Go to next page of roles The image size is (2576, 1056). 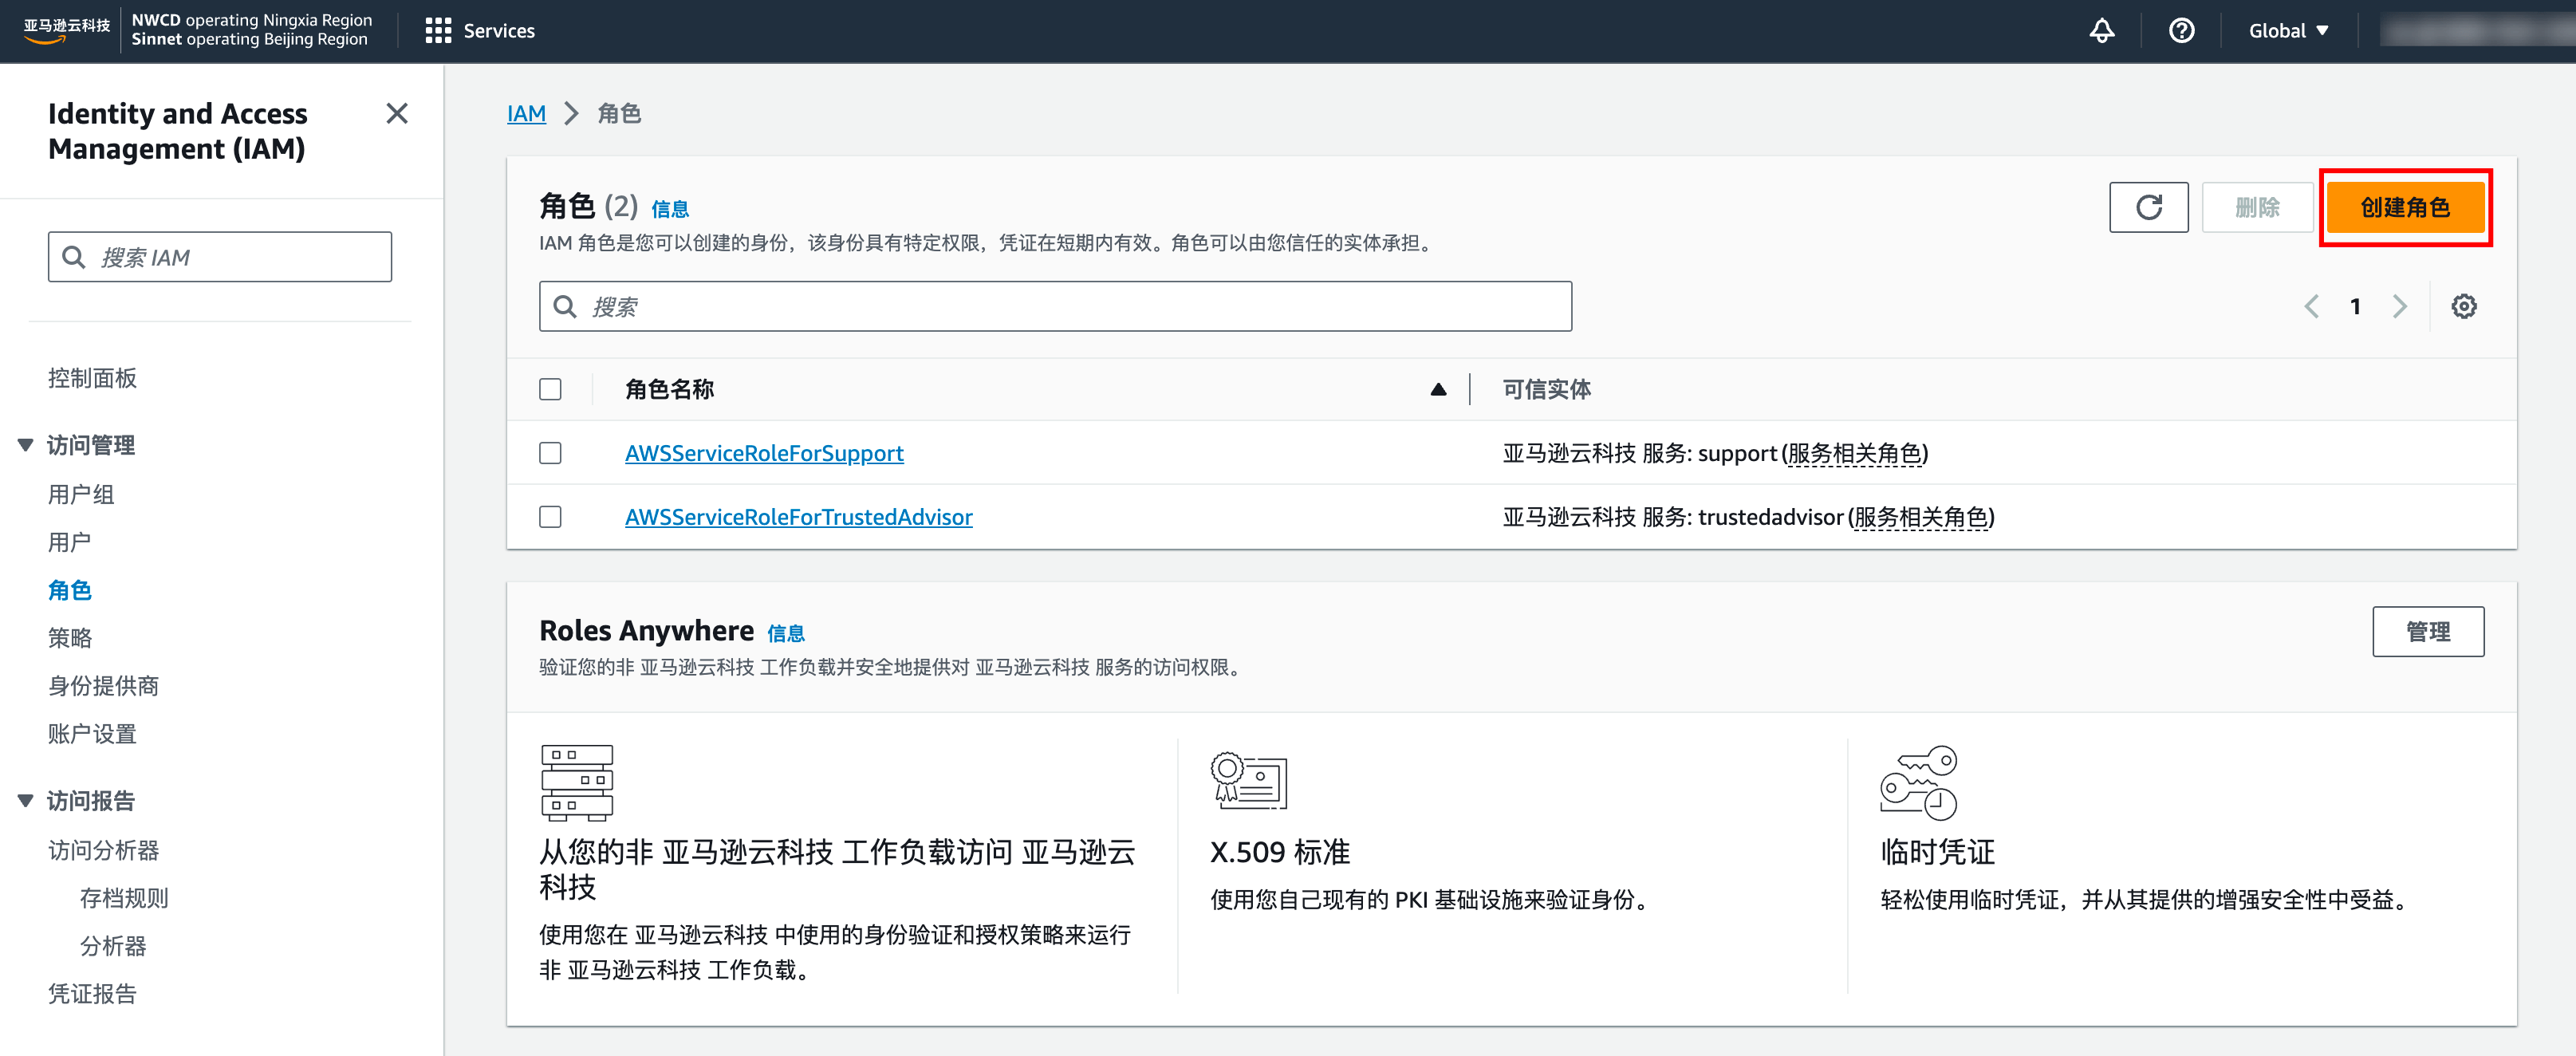coord(2399,306)
